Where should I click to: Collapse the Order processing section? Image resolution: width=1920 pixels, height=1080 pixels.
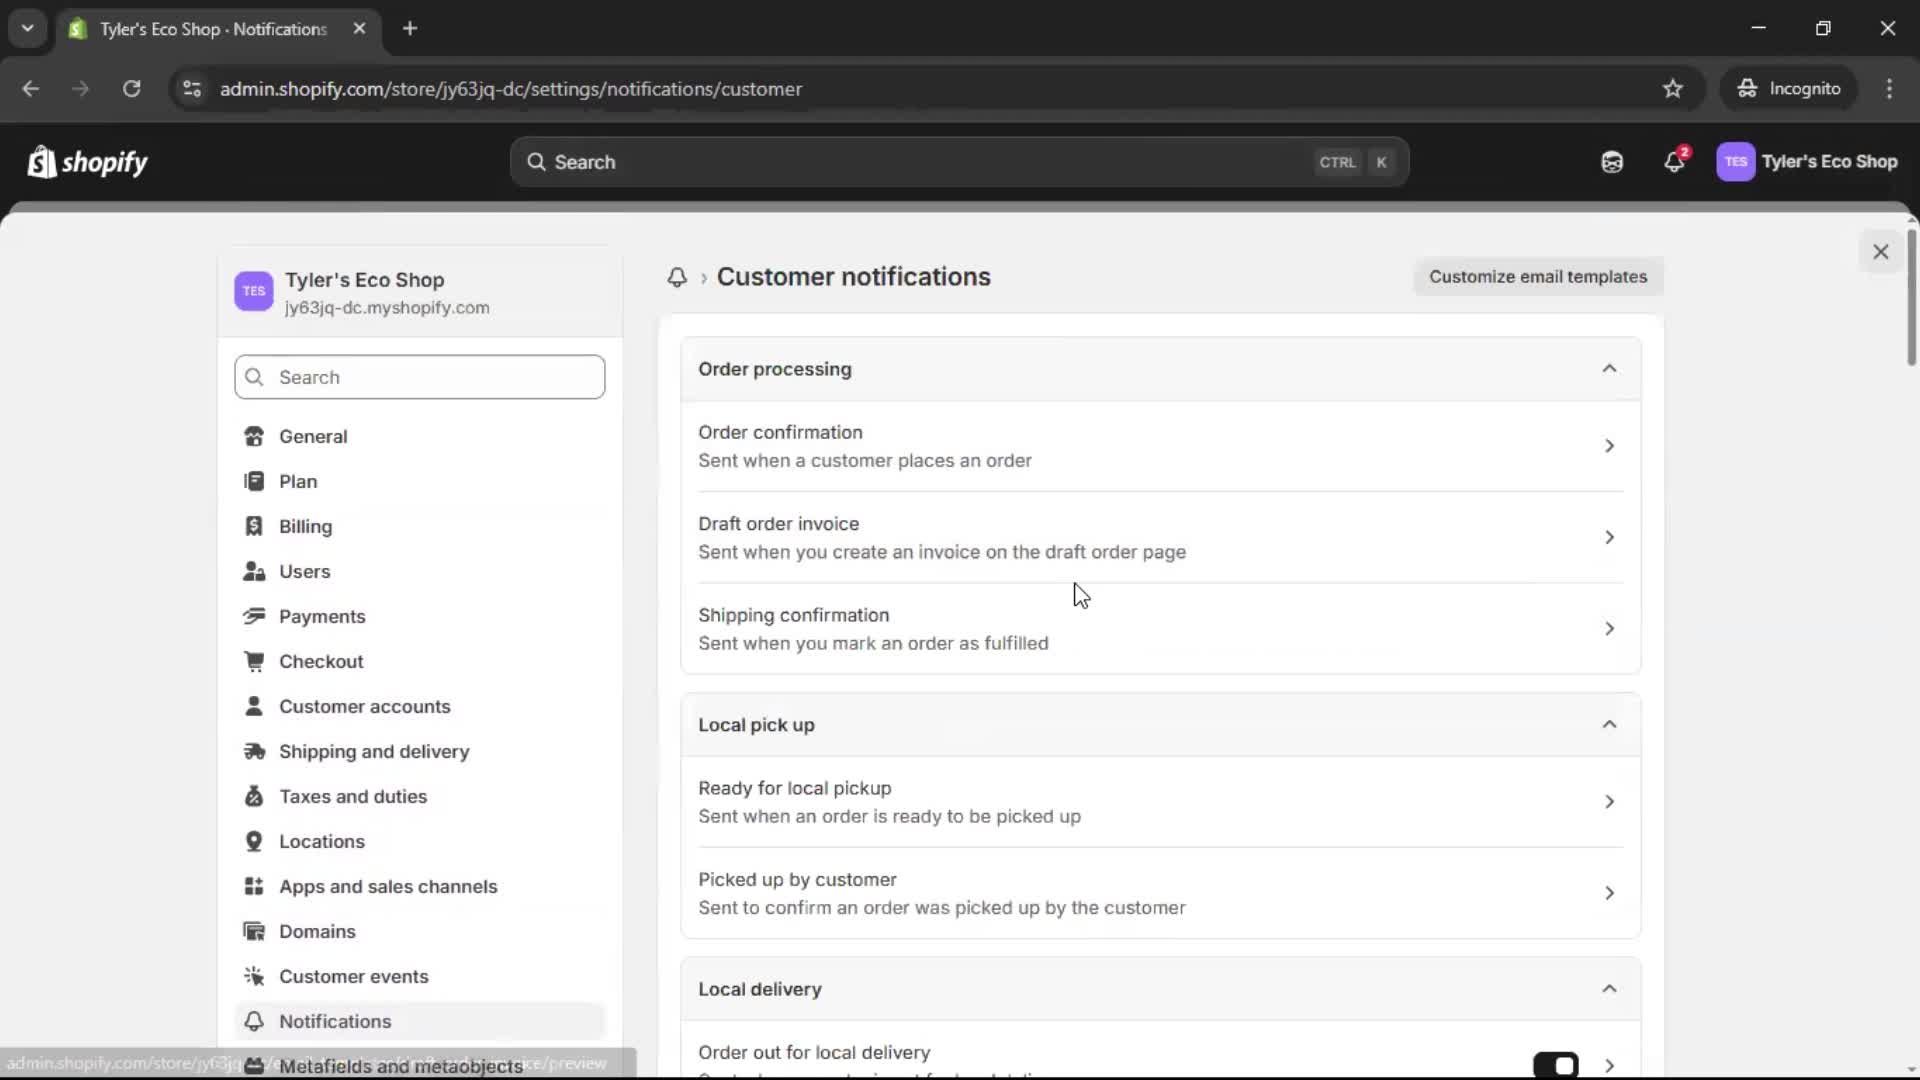coord(1609,368)
